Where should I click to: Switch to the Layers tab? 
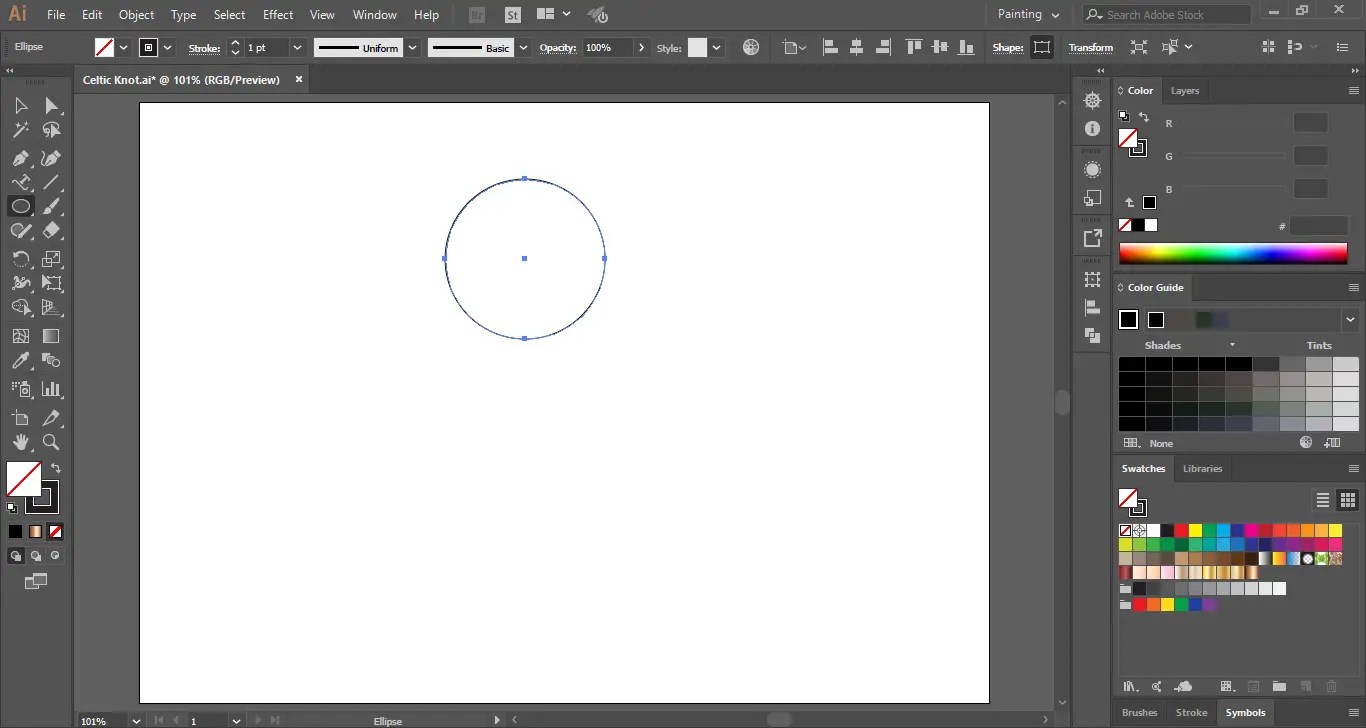1185,90
